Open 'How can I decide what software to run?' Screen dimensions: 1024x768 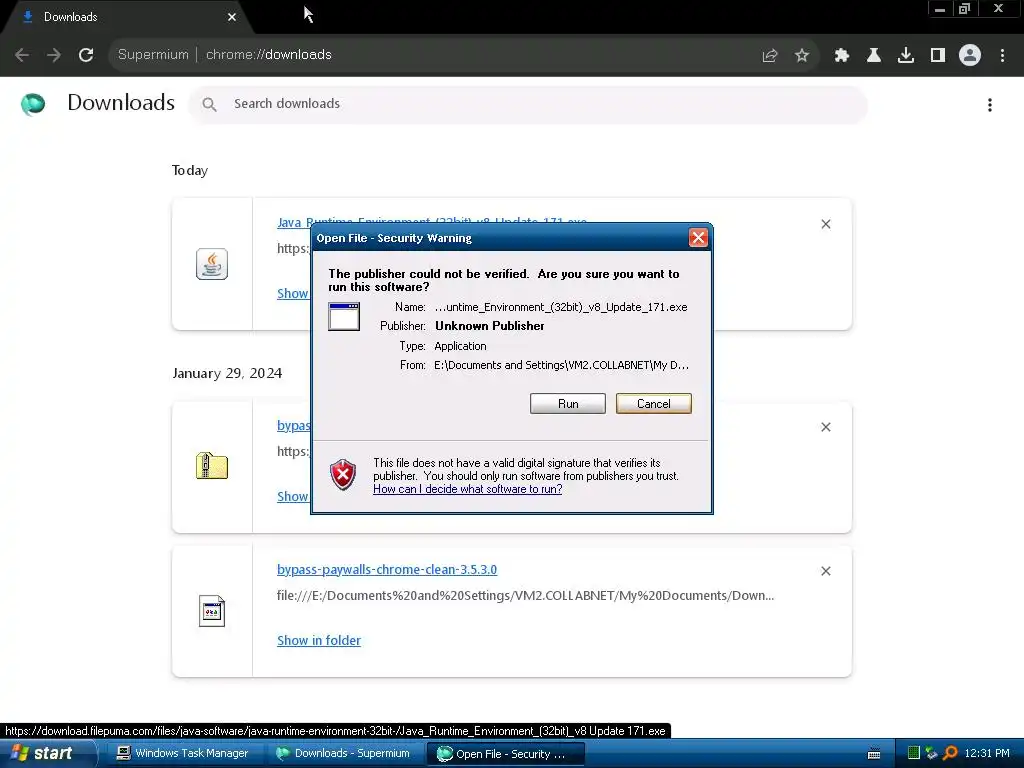point(468,489)
